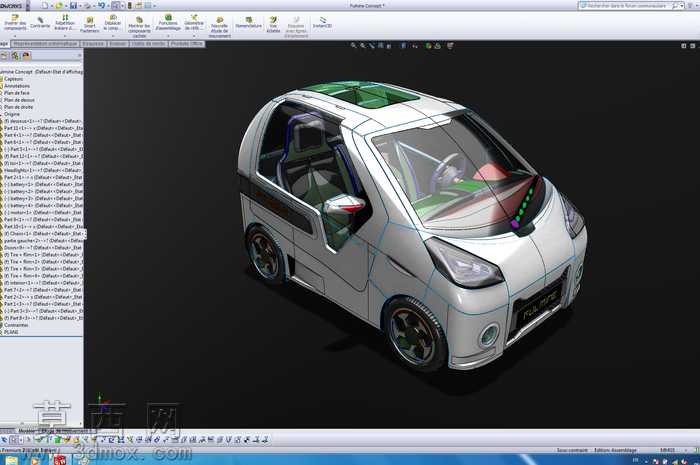700x465 pixels.
Task: Open the ConfigurationManager tab icon
Action: click(x=26, y=56)
